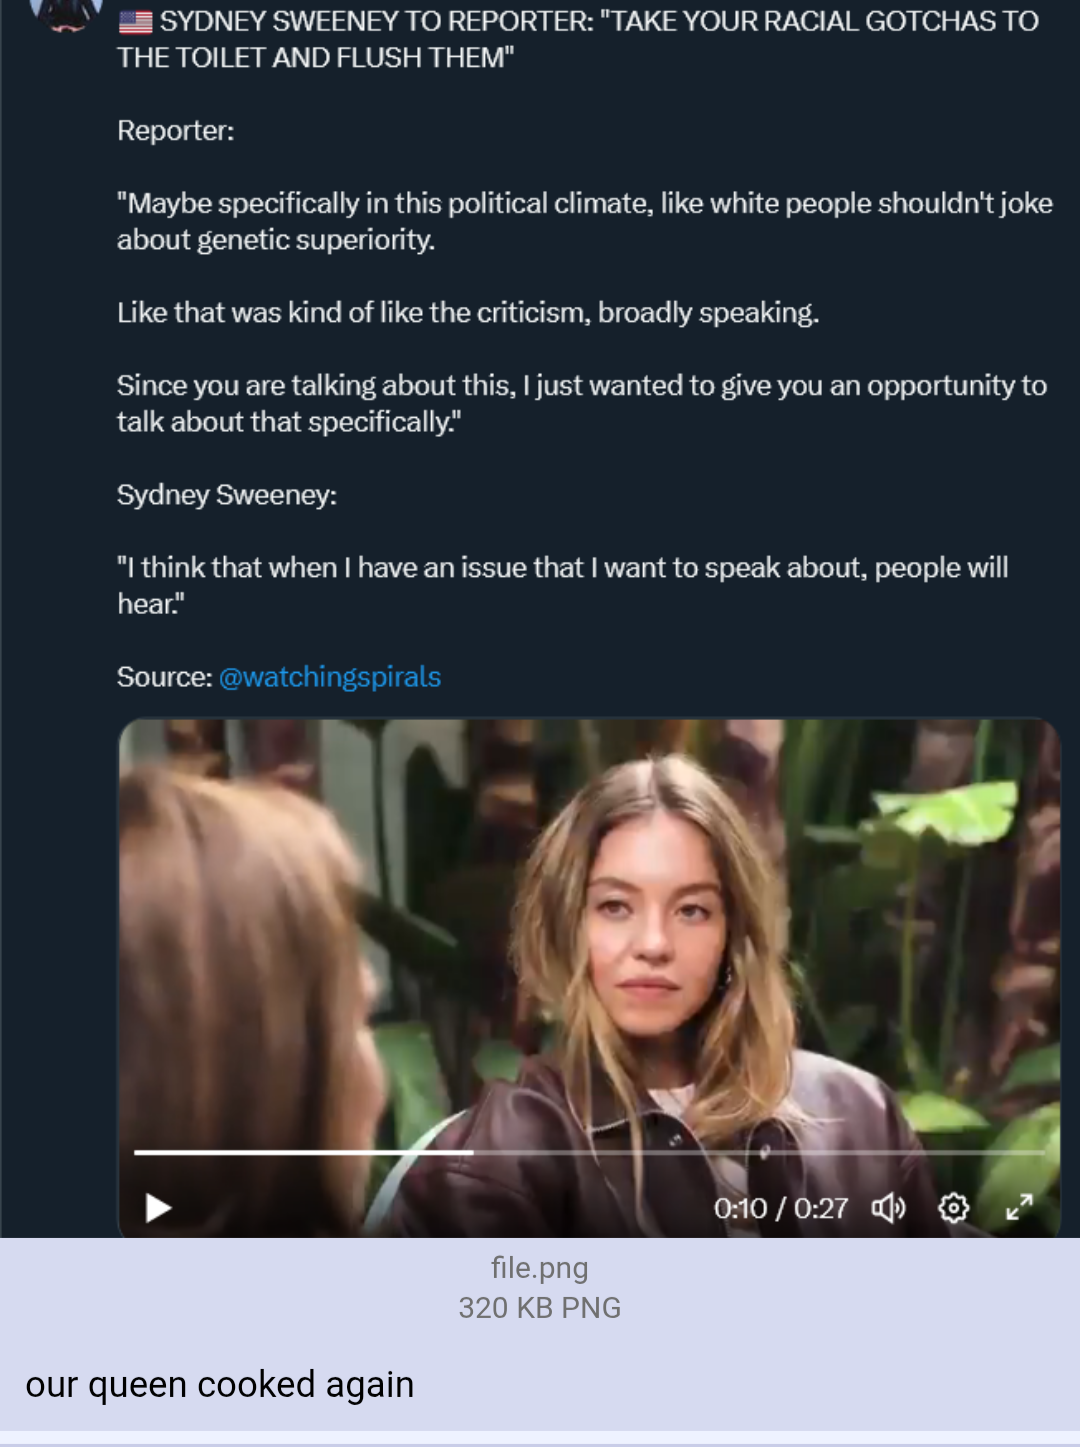Open the @watchingspirals source link
The width and height of the screenshot is (1080, 1447).
(x=330, y=677)
